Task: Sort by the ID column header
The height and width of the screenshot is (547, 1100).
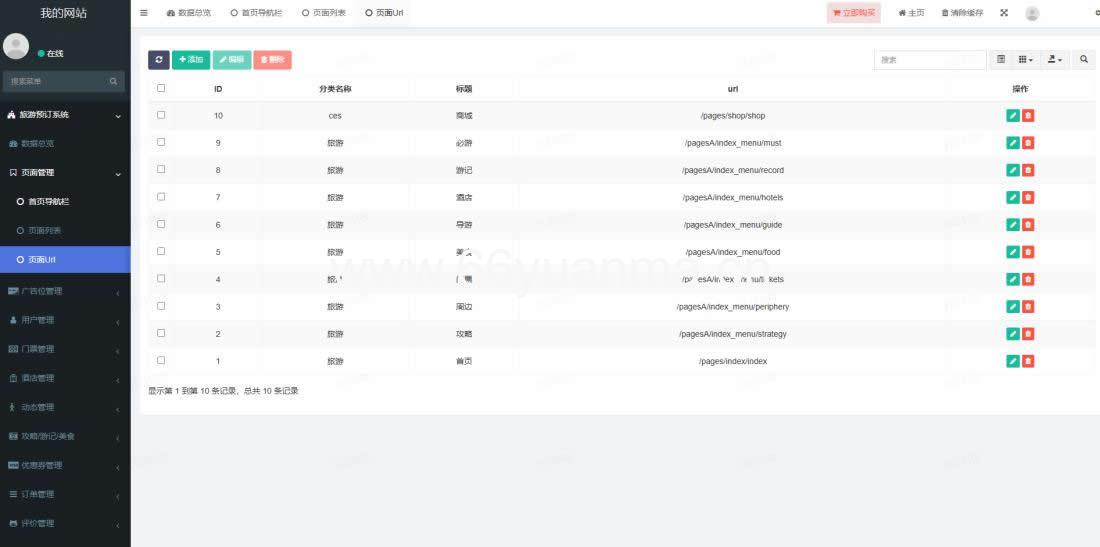Action: click(x=218, y=89)
